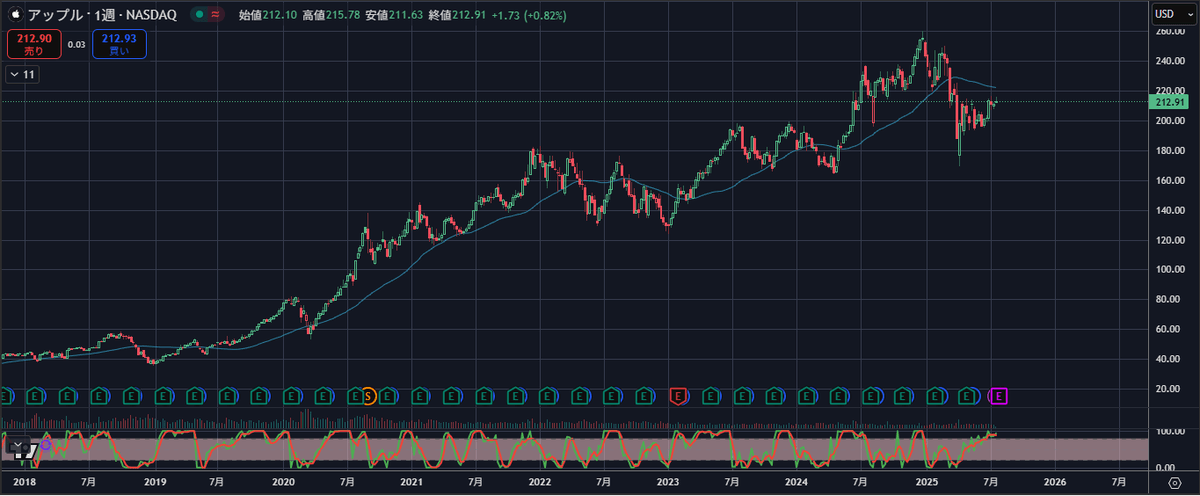Click the 20.00 price axis label
The width and height of the screenshot is (1200, 496).
(1168, 389)
